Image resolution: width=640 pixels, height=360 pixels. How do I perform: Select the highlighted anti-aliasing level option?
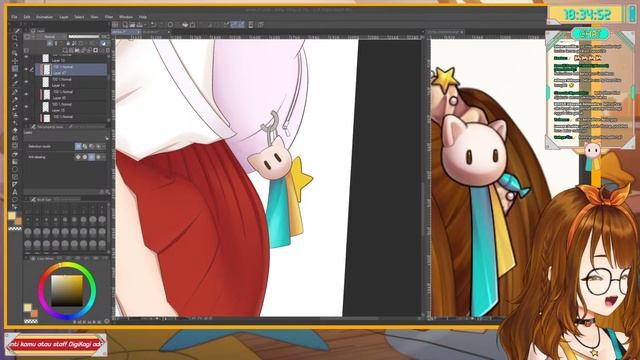pos(91,157)
